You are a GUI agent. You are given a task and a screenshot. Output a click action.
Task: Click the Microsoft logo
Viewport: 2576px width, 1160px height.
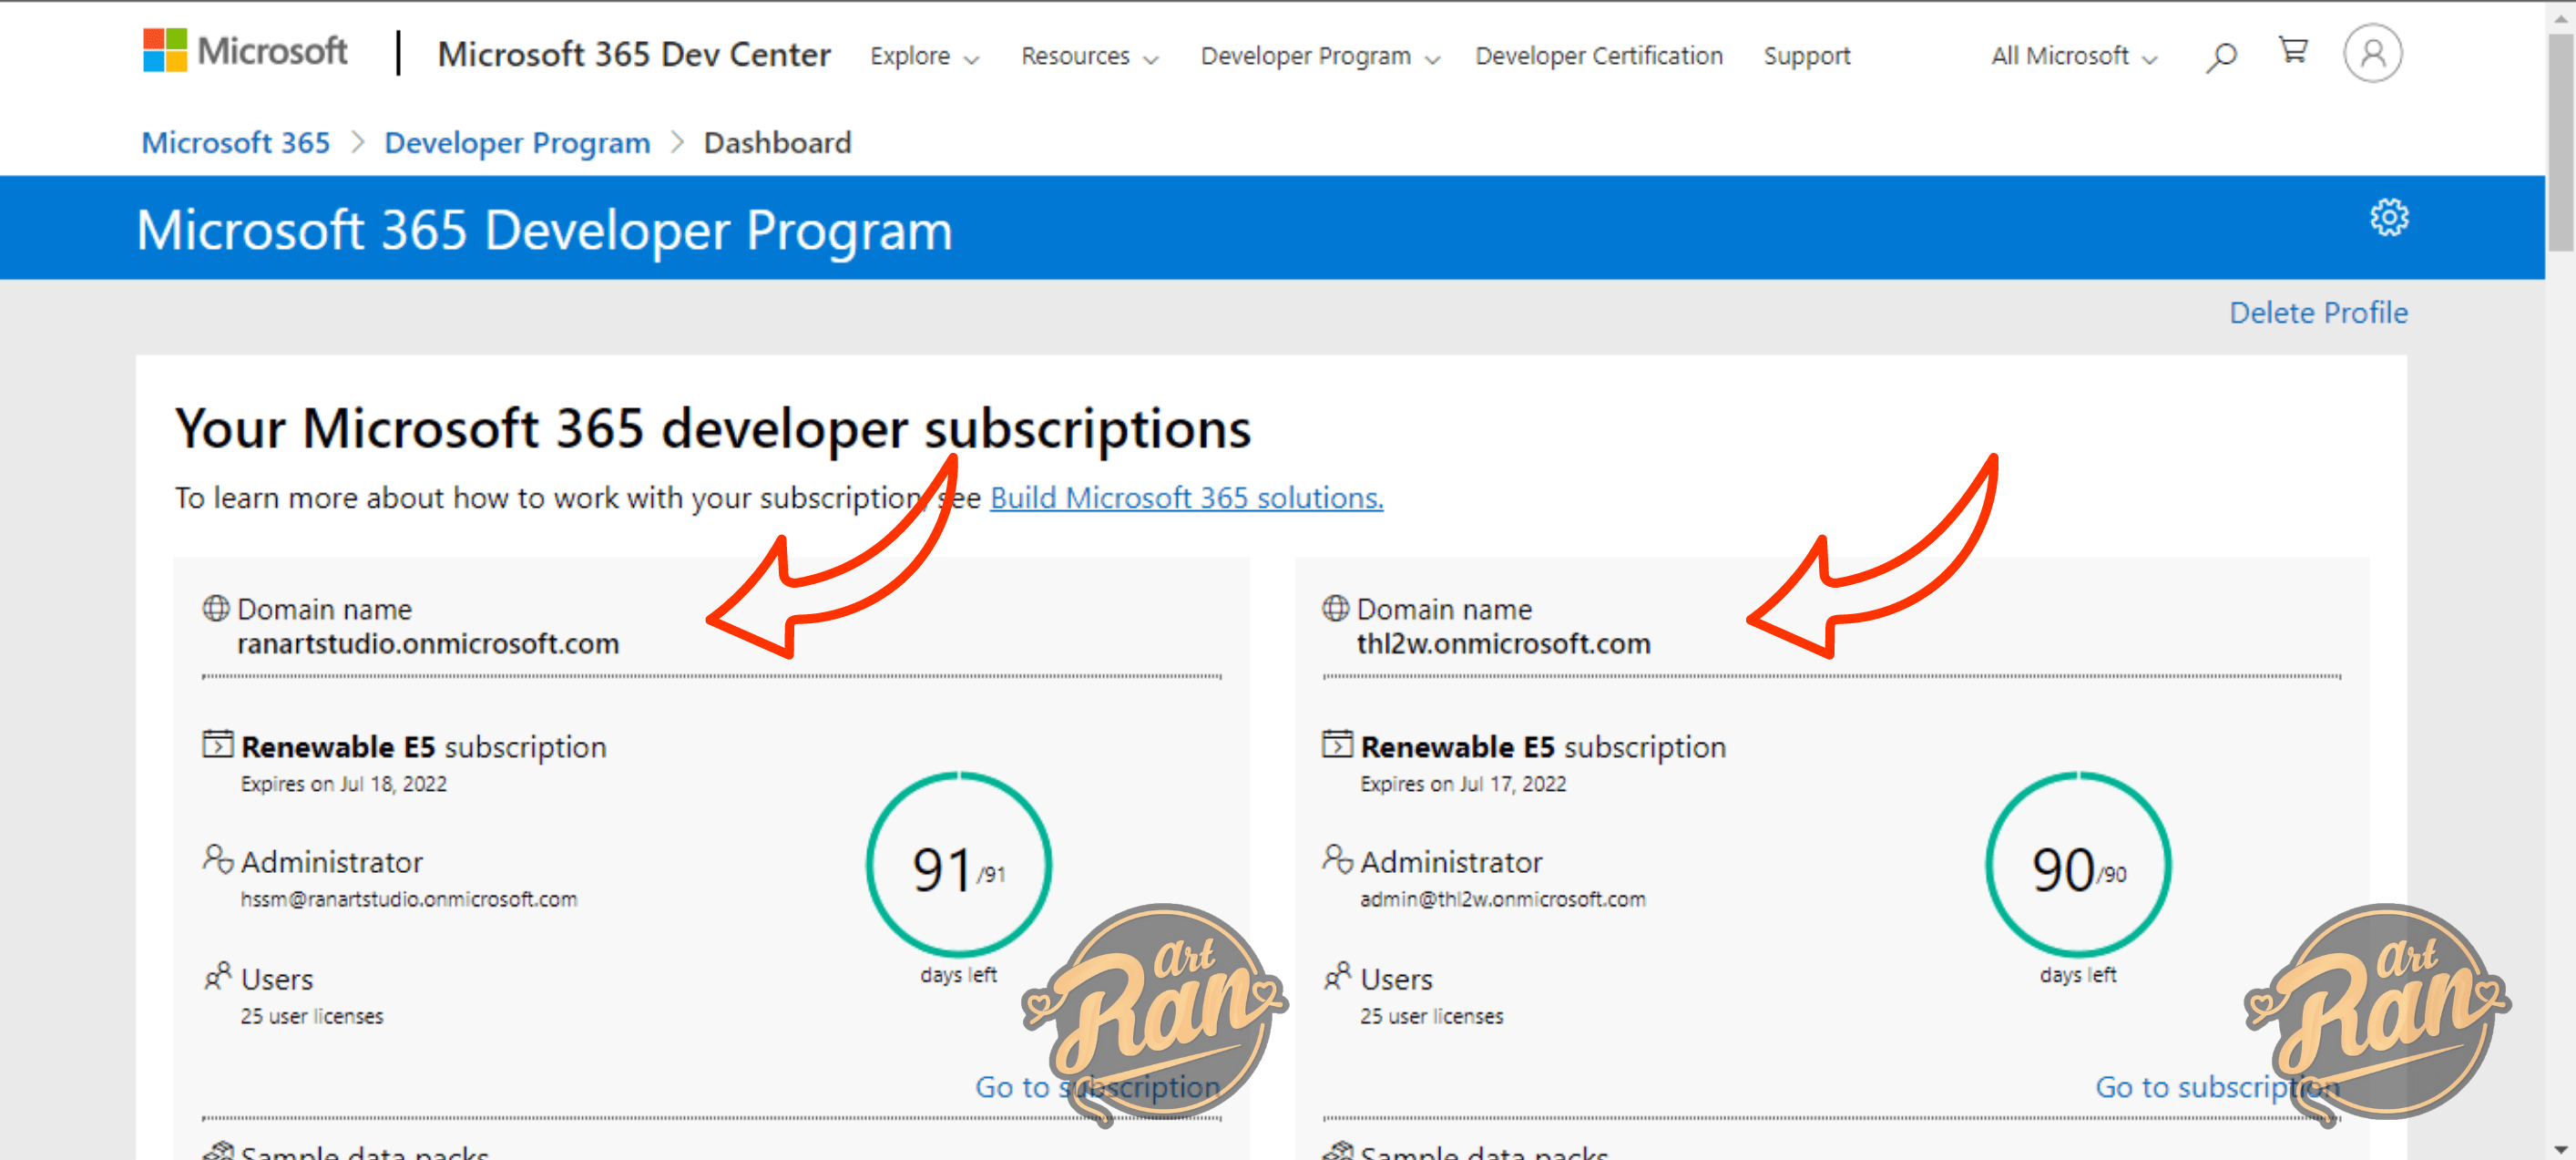point(245,51)
